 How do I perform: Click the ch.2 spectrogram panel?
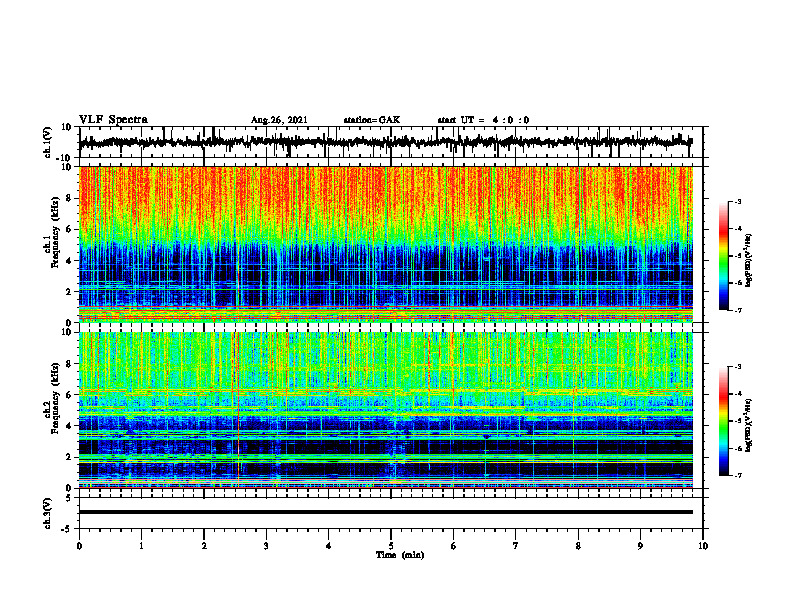click(x=386, y=410)
